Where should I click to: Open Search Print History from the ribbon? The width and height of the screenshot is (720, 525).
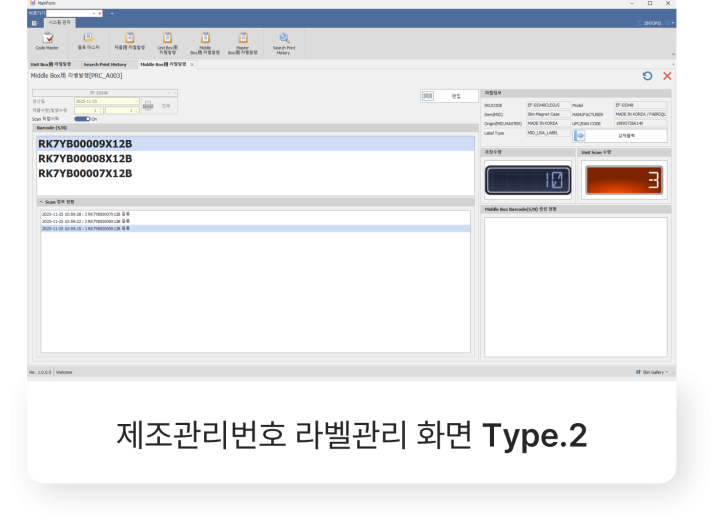coord(284,43)
